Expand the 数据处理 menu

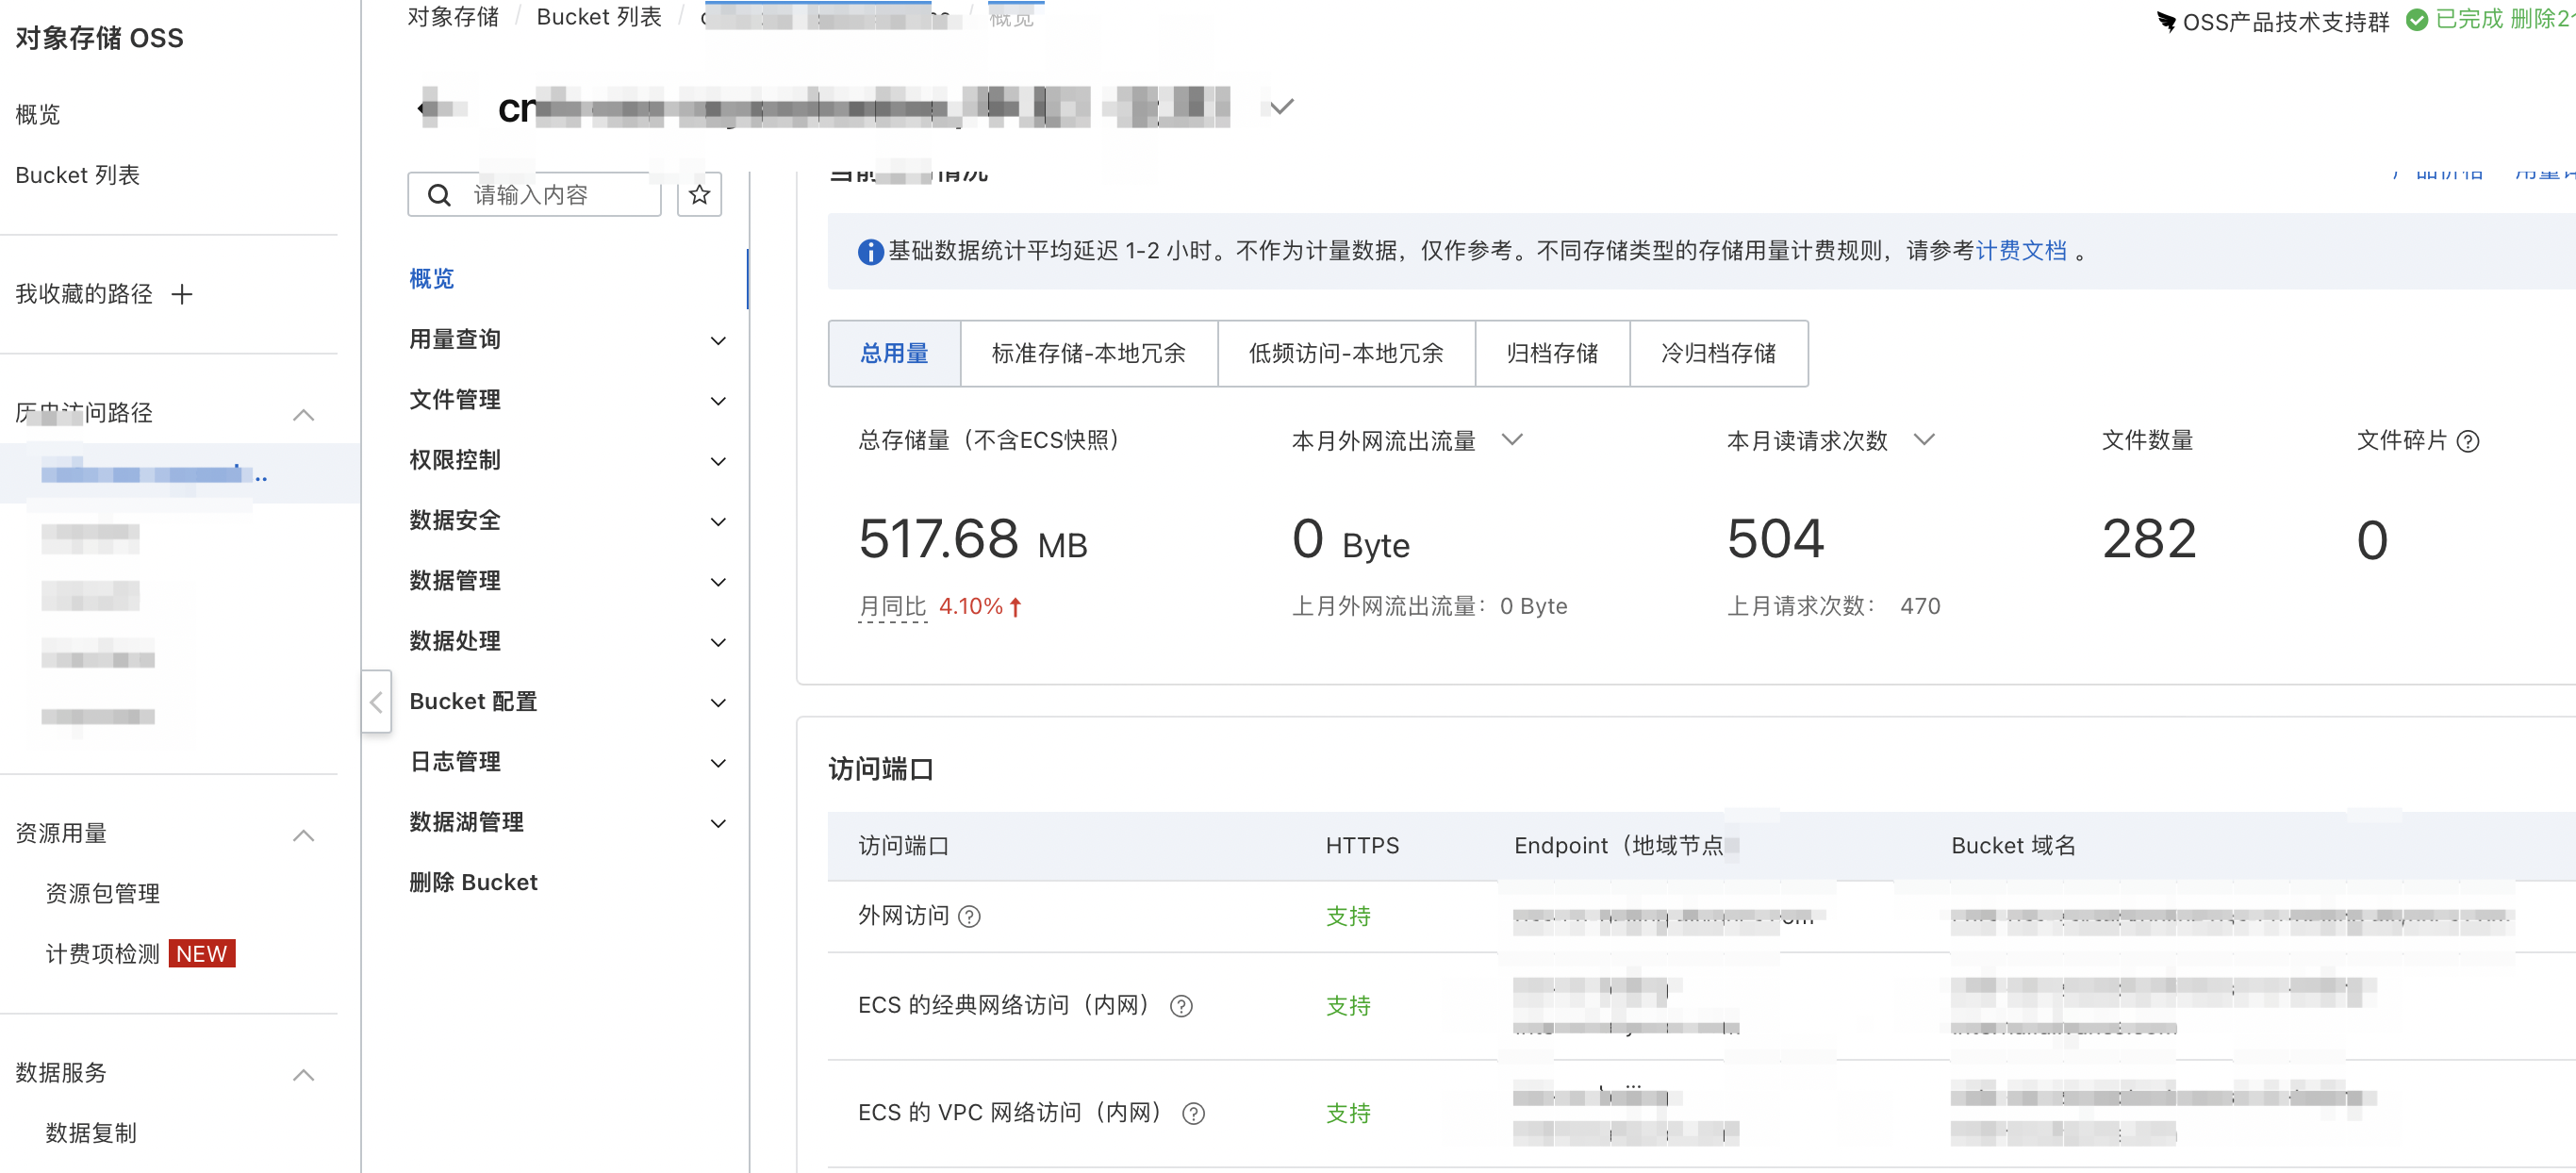point(717,642)
